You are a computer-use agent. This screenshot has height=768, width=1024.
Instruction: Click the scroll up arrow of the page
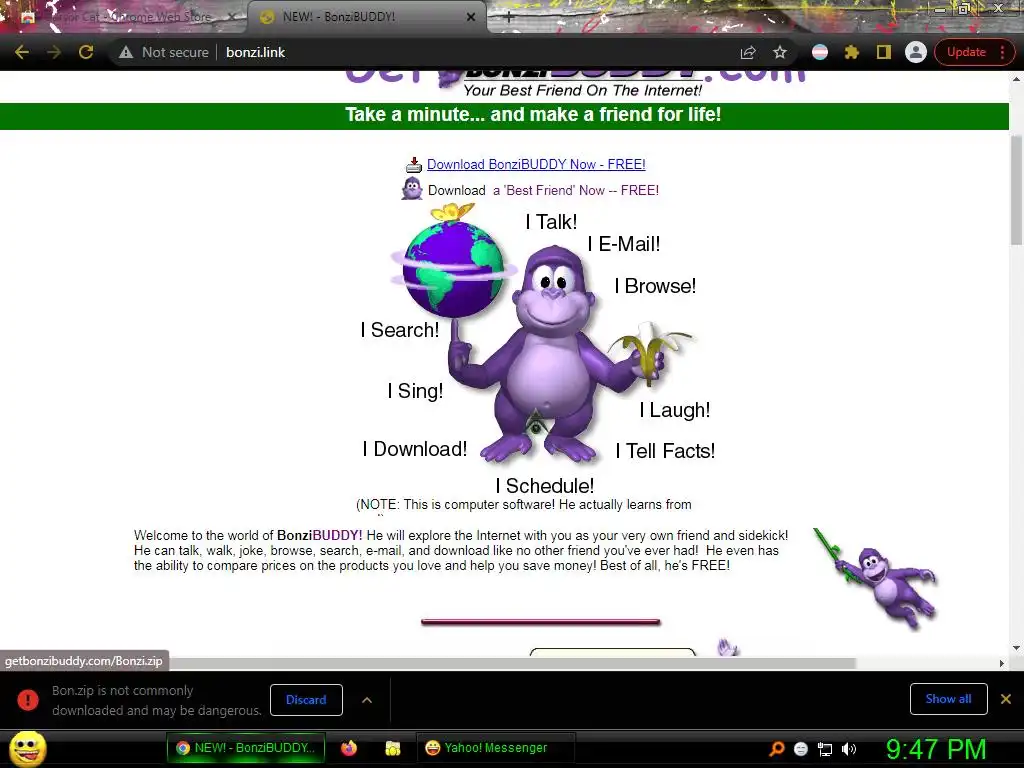click(x=1016, y=78)
